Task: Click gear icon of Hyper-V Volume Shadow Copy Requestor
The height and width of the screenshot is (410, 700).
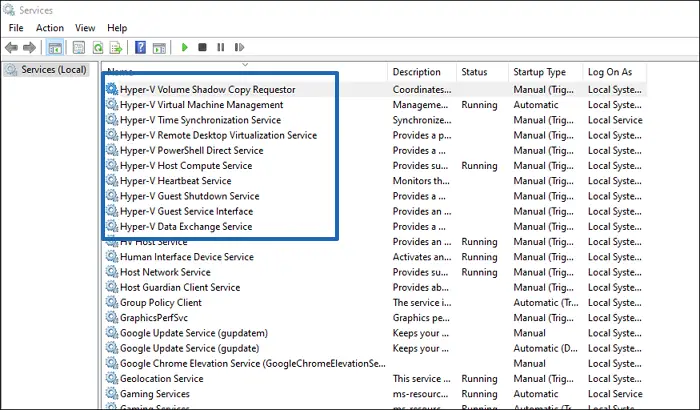Action: (112, 89)
